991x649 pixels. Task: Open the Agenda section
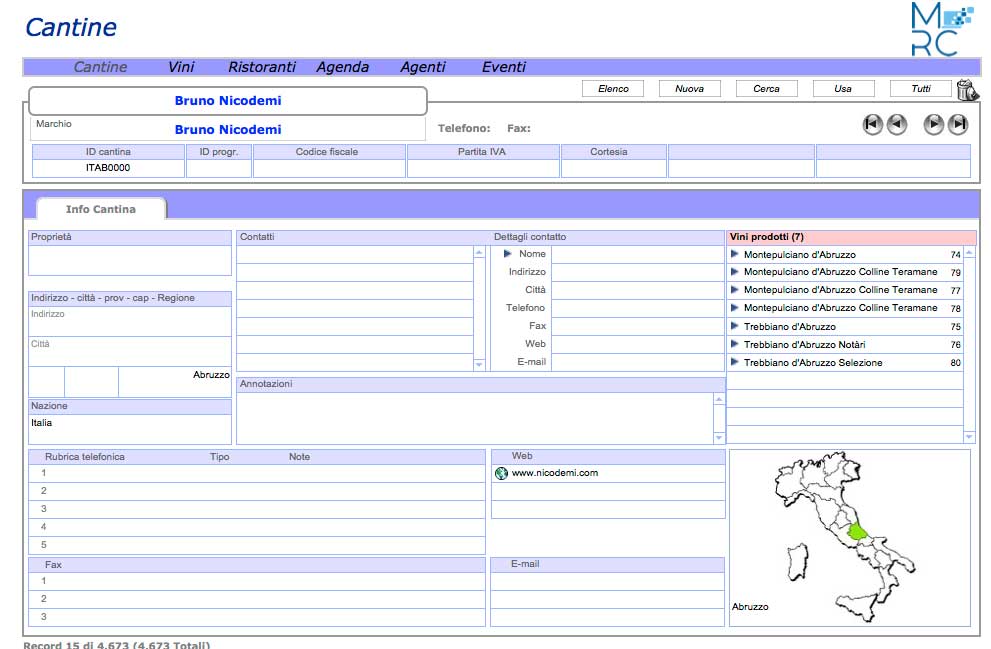[x=343, y=67]
